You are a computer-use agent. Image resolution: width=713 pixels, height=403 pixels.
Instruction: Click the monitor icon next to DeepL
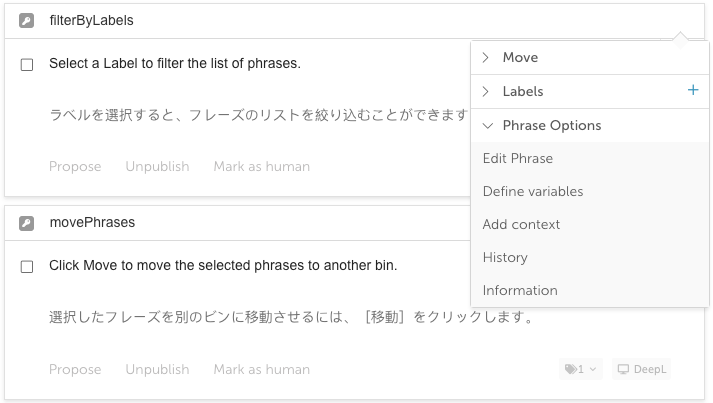[623, 369]
